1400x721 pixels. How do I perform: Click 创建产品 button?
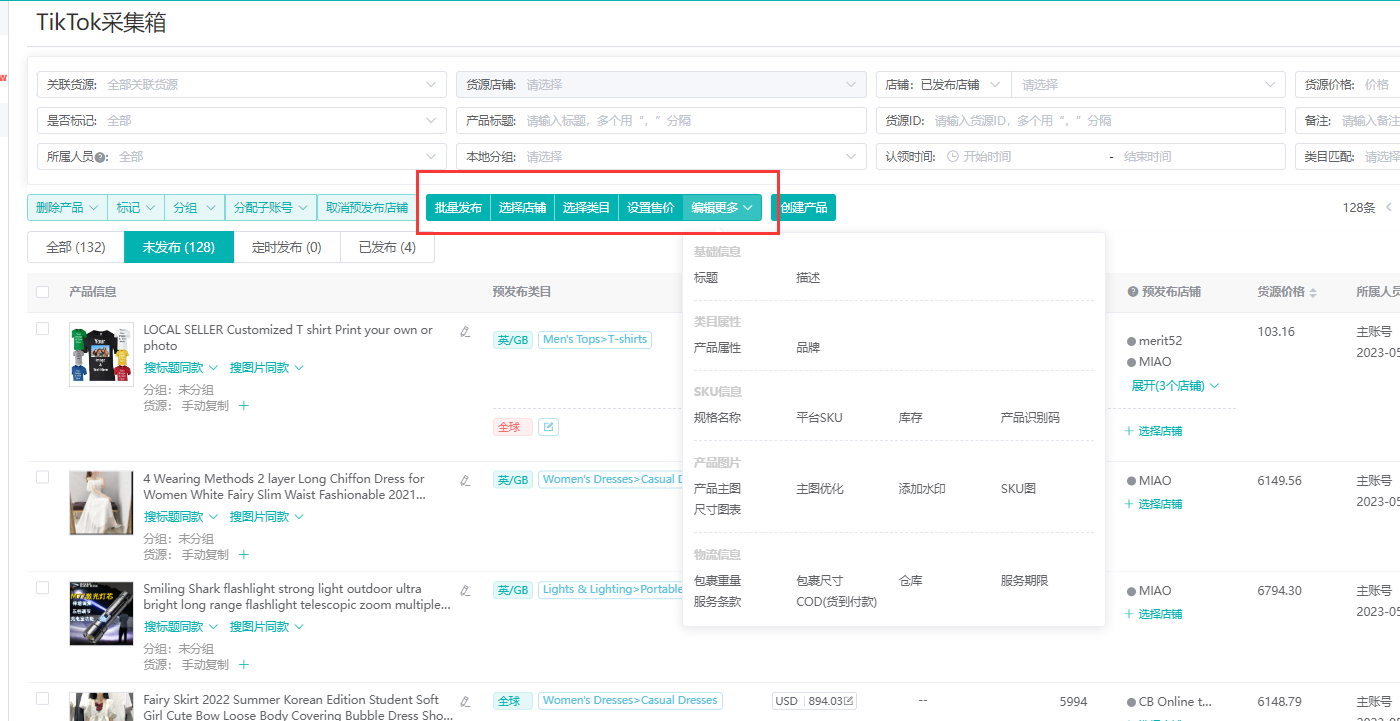[803, 208]
